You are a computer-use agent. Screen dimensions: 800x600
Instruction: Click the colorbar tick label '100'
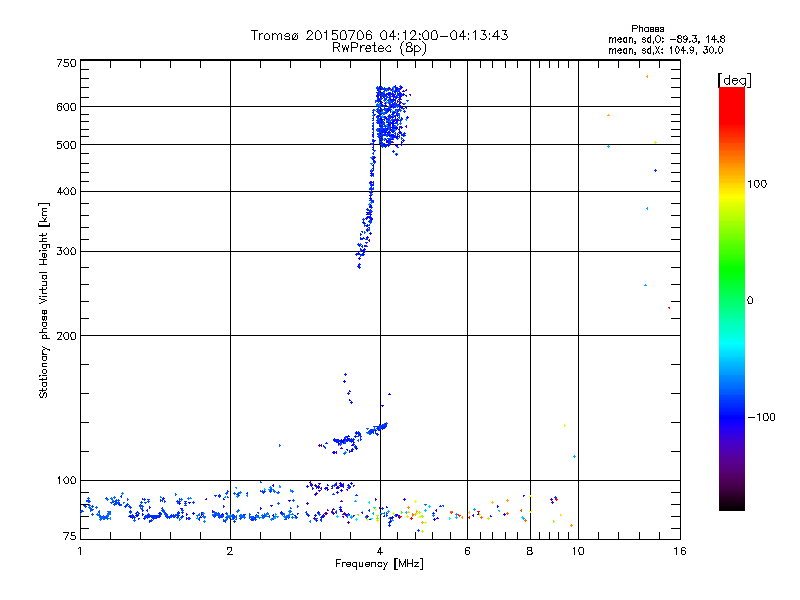757,184
